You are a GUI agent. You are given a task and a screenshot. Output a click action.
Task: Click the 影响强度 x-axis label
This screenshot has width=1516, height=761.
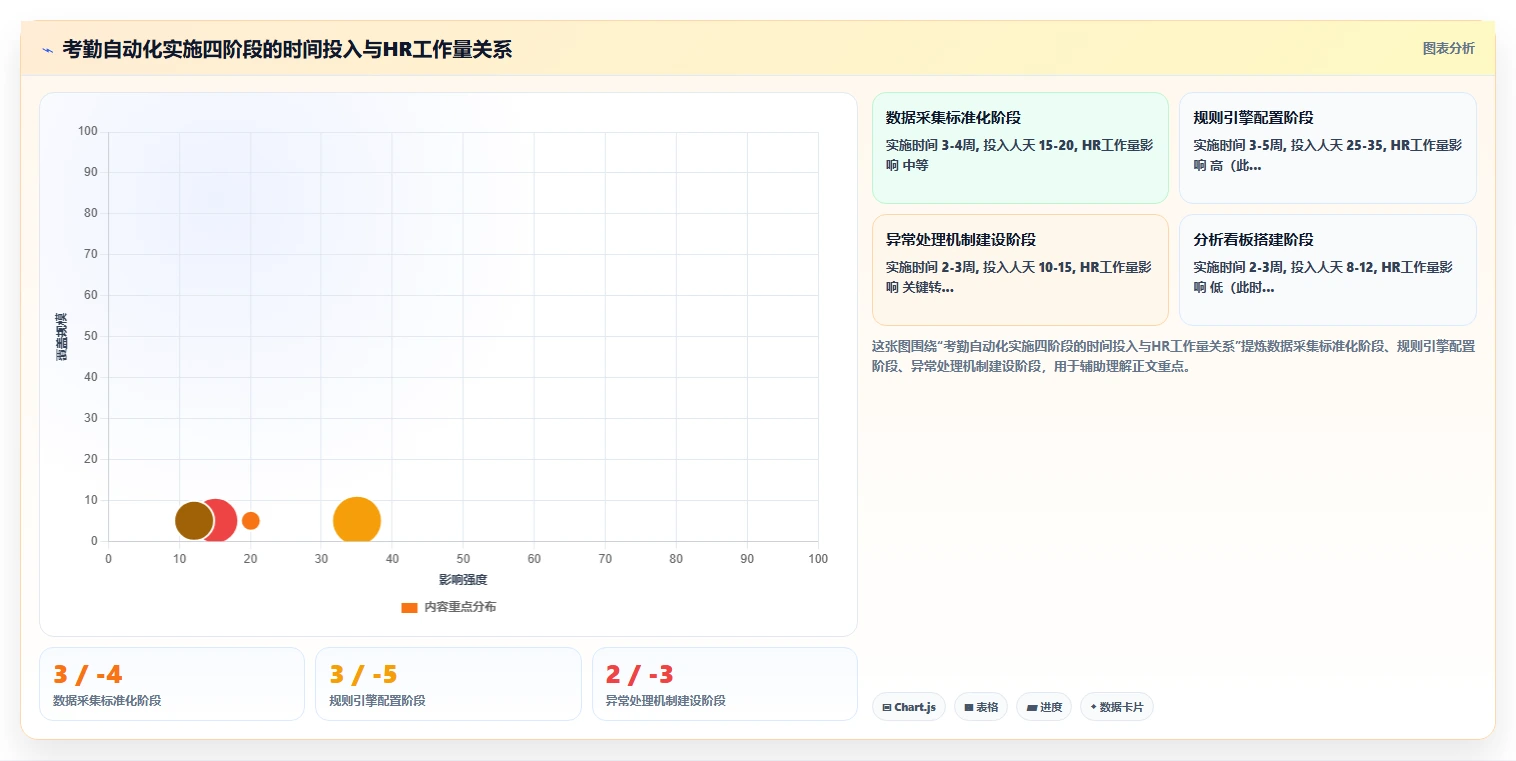pos(463,580)
